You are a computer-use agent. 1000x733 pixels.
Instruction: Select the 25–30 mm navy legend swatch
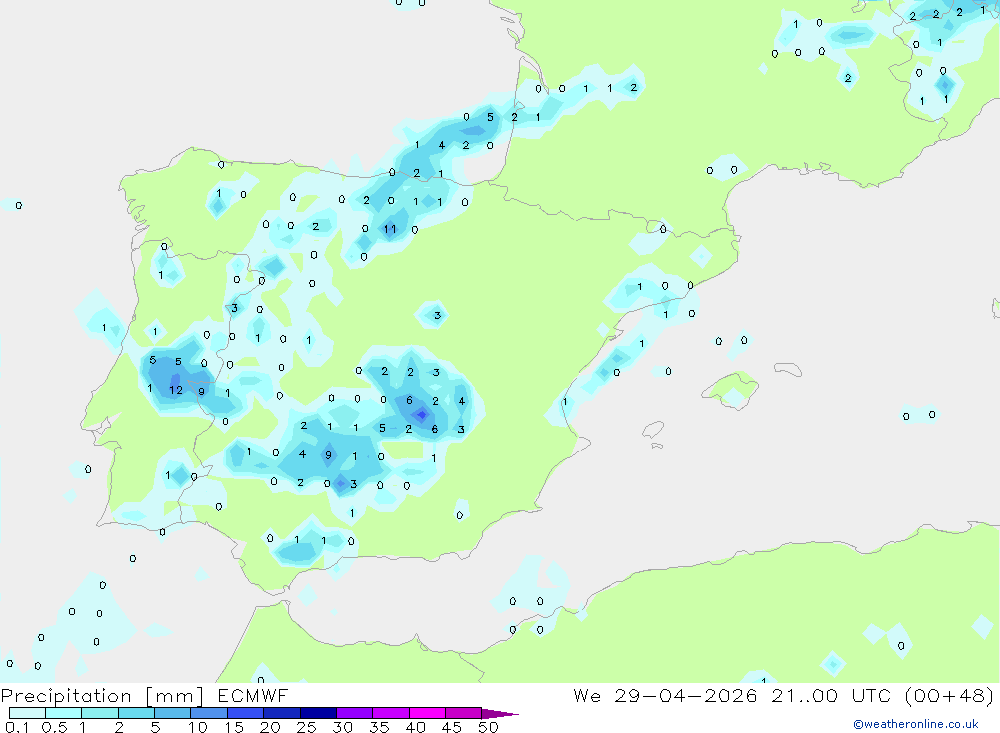click(x=318, y=713)
